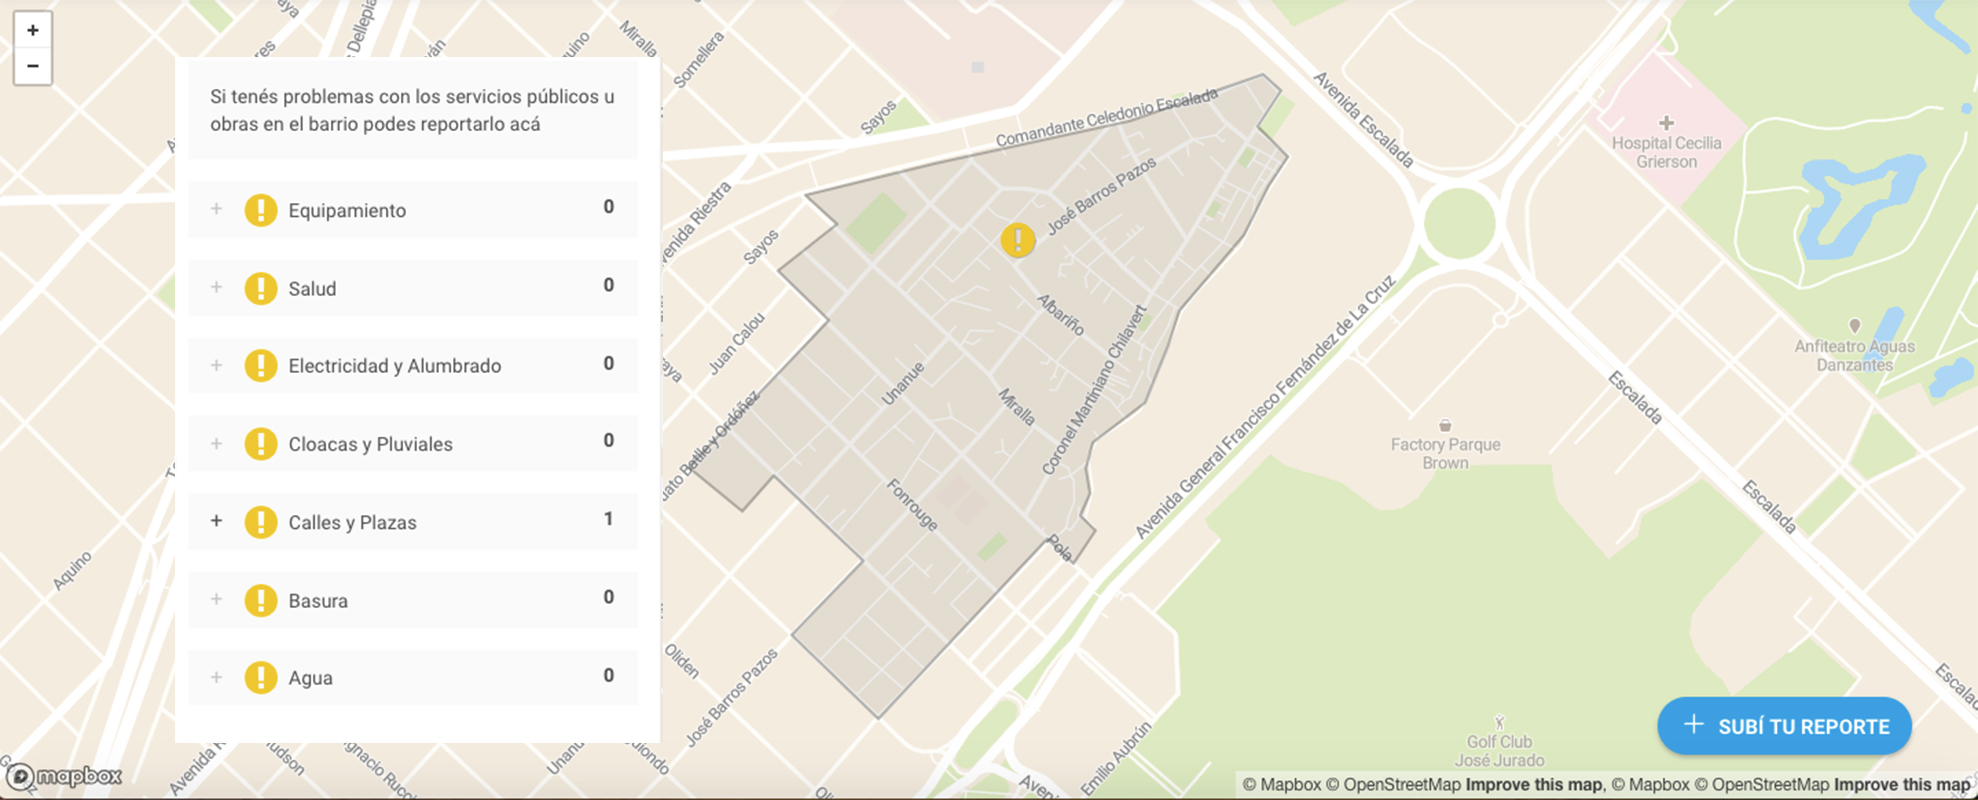Screen dimensions: 1978x800
Task: Click the Equipamiento warning icon
Action: (261, 210)
